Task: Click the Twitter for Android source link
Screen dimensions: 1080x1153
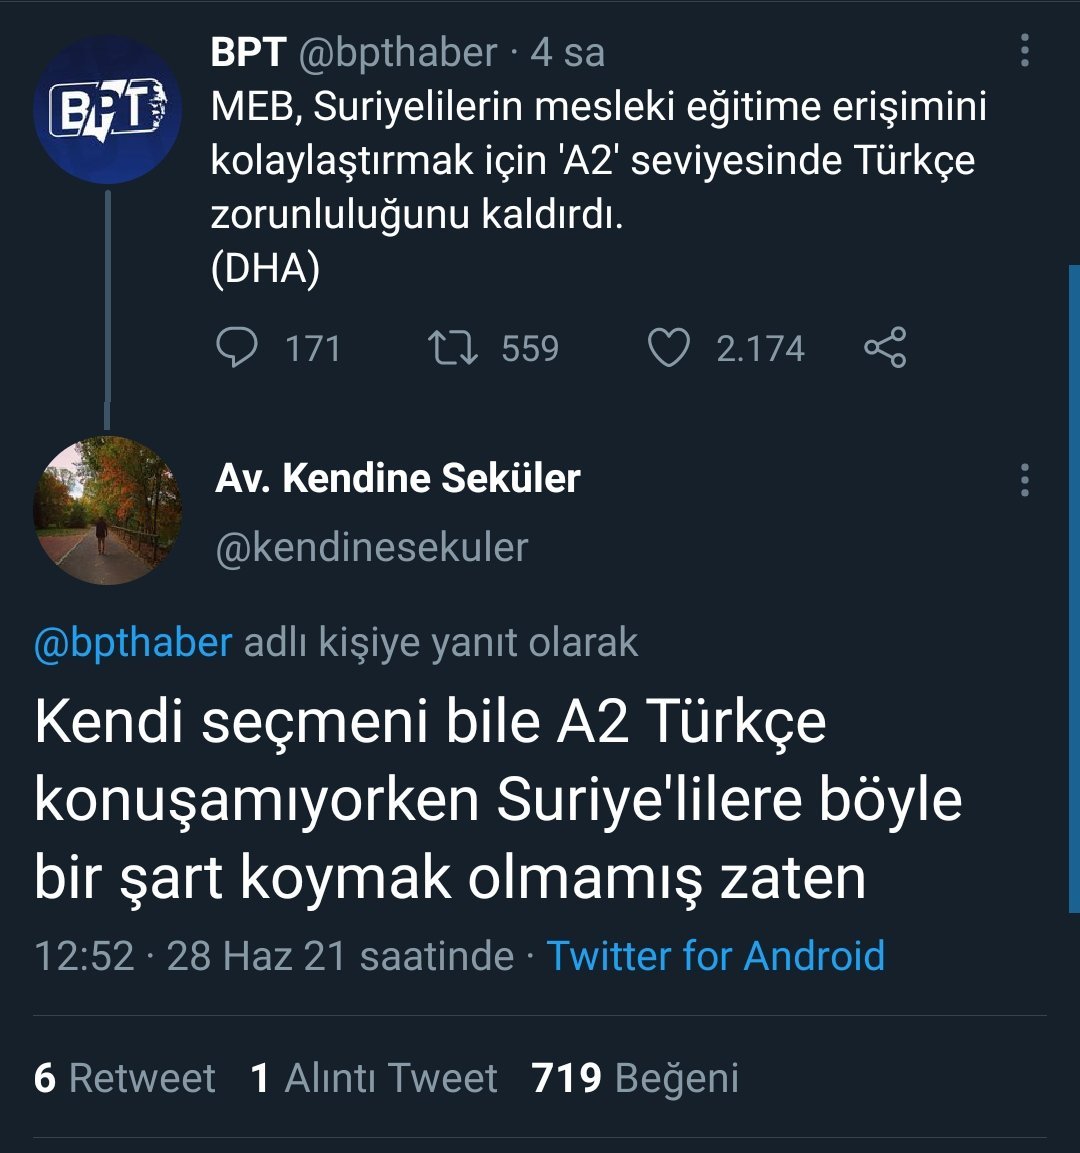Action: (x=715, y=956)
